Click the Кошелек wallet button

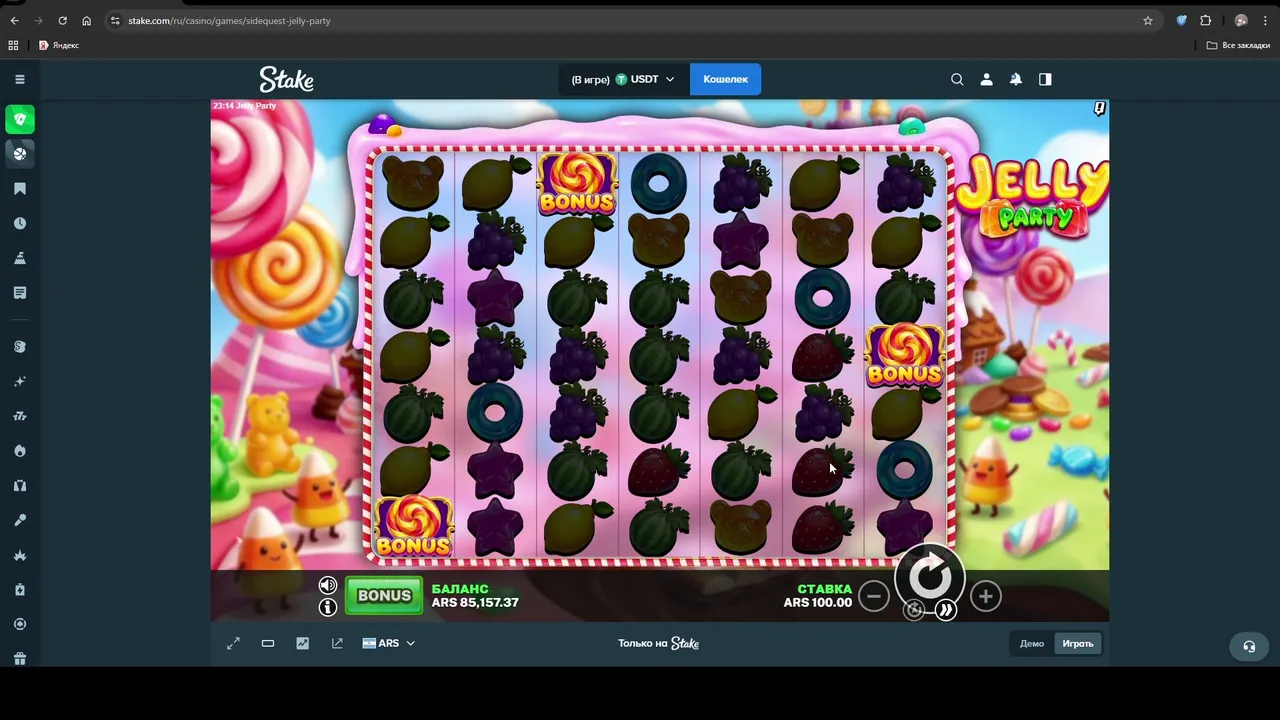(x=725, y=79)
